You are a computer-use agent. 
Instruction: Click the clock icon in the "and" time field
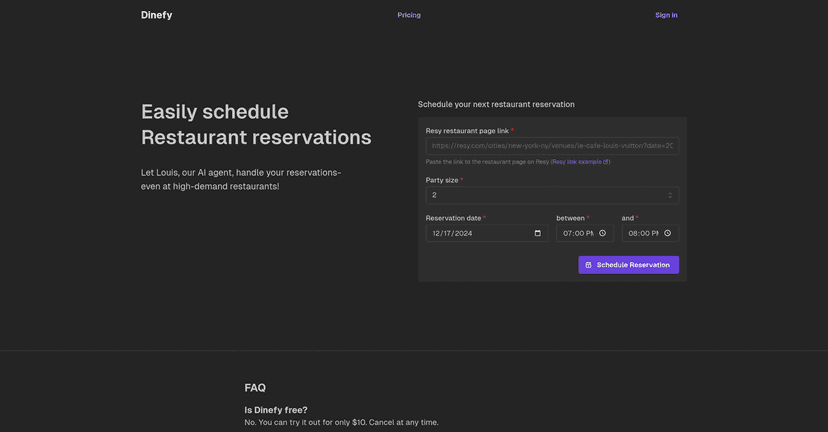tap(667, 233)
